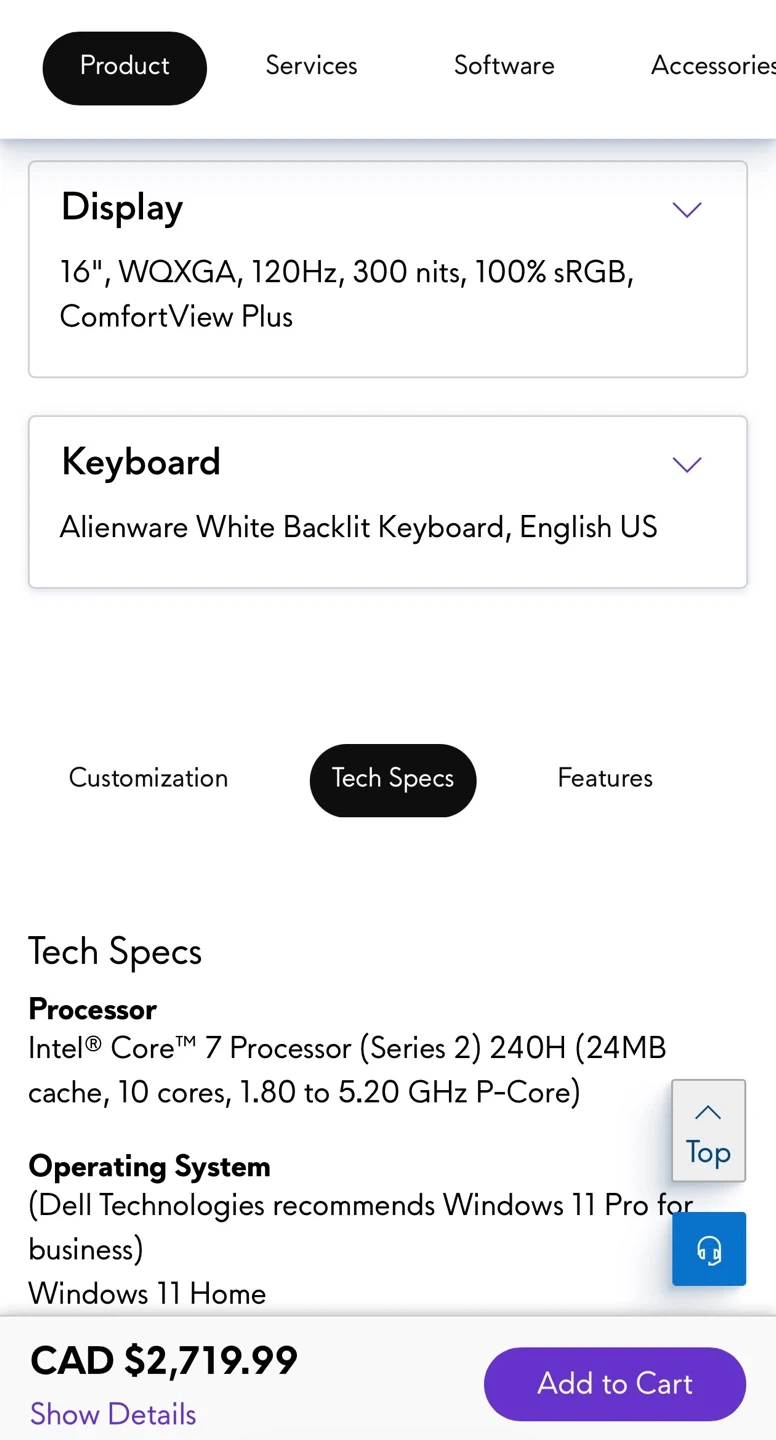Switch to the Services tab
Image resolution: width=776 pixels, height=1440 pixels.
[x=311, y=67]
